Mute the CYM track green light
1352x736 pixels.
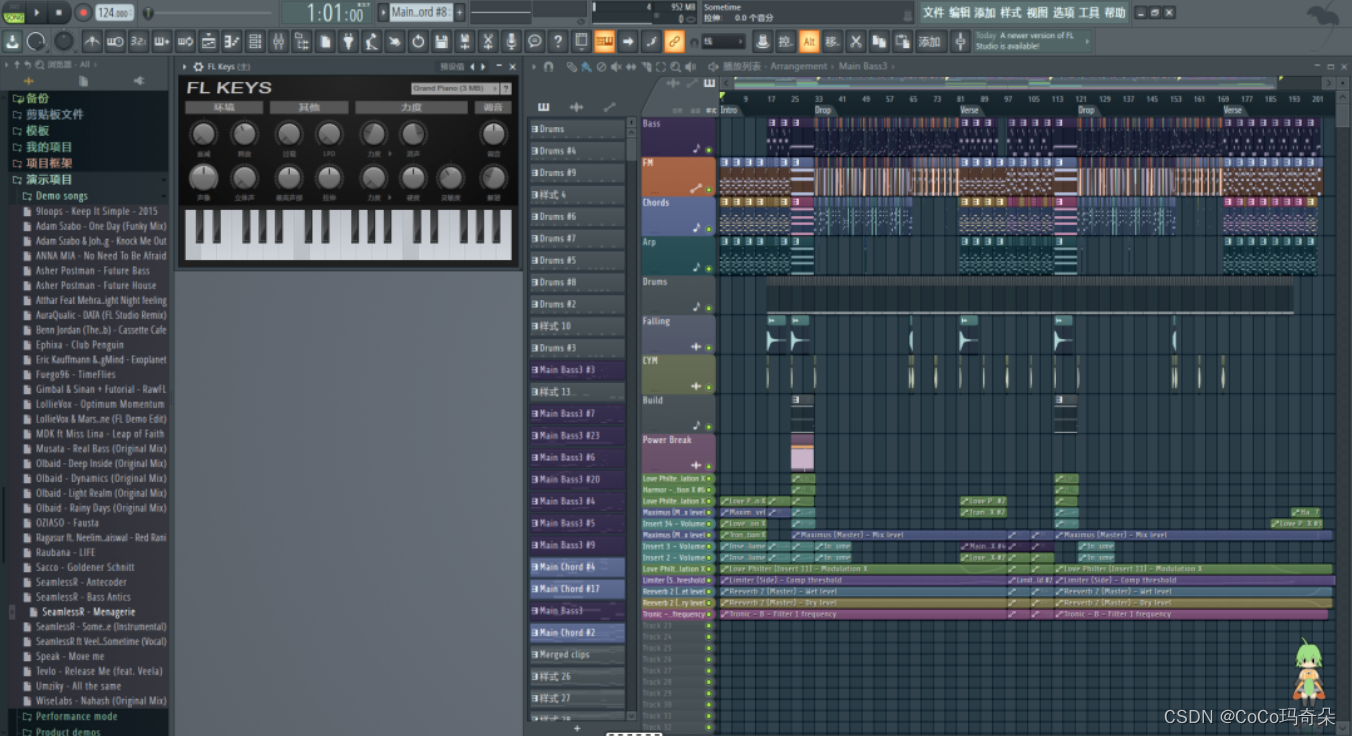pyautogui.click(x=709, y=387)
